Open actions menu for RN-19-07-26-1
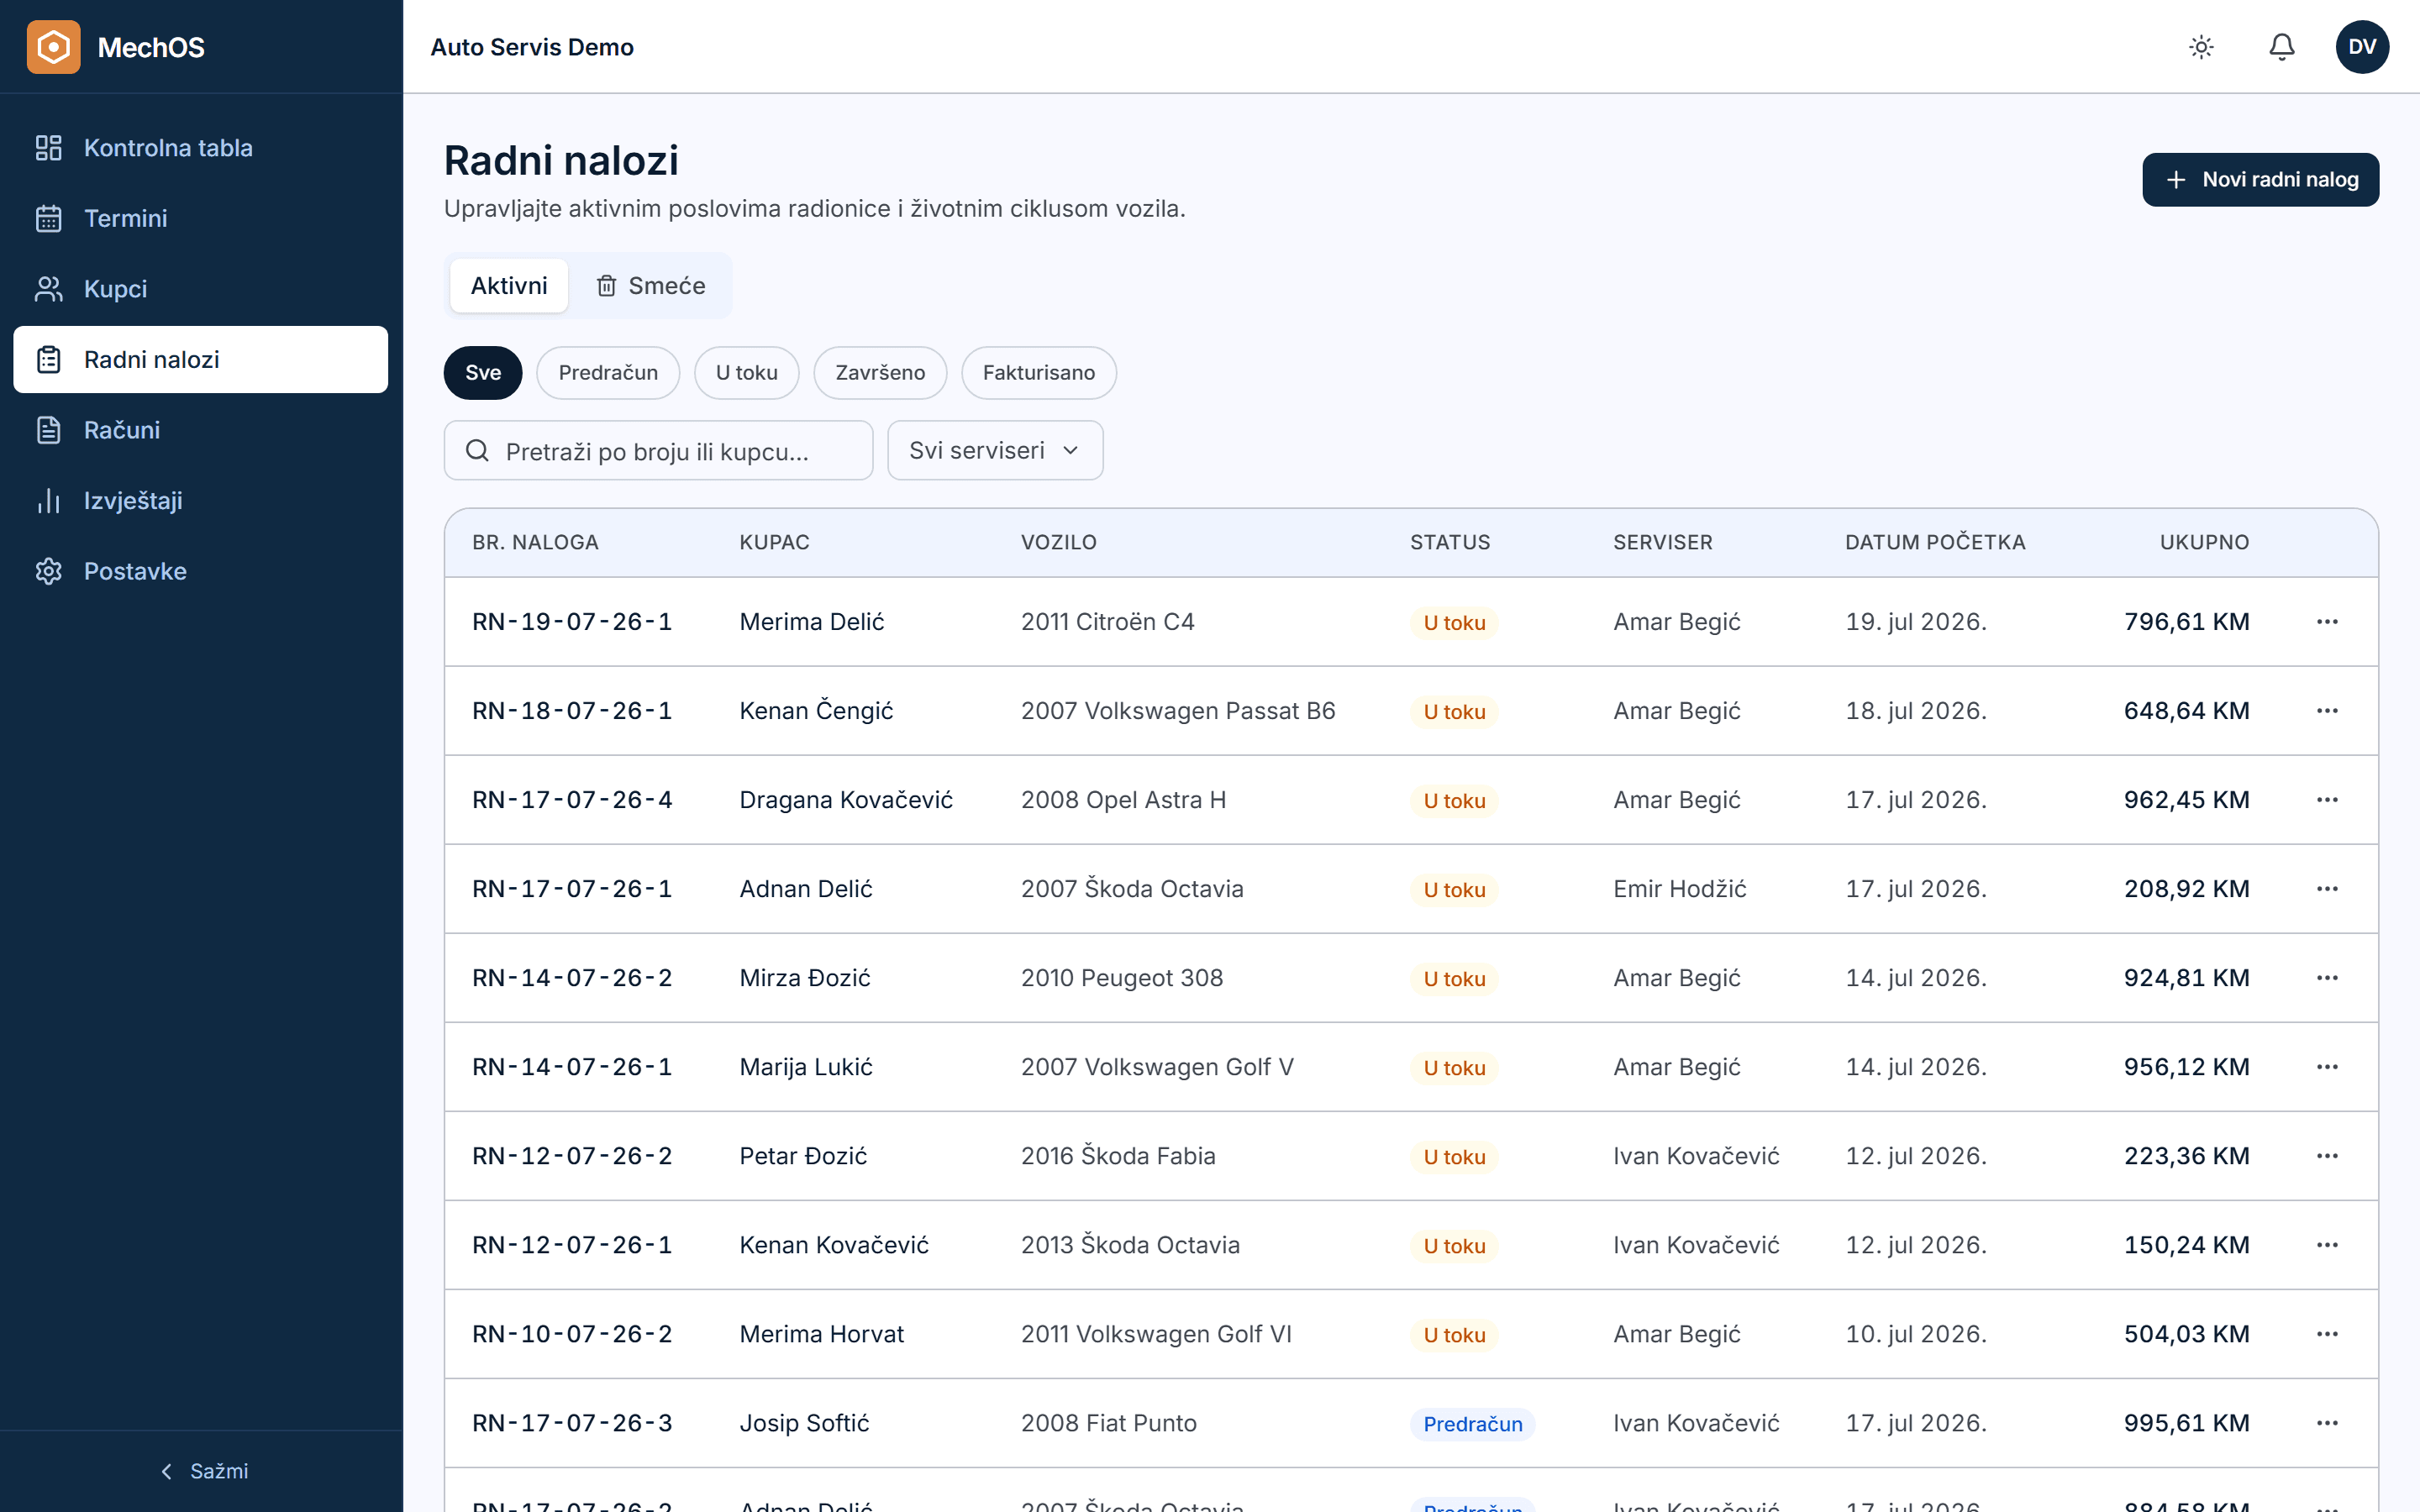2420x1512 pixels. (x=2327, y=622)
